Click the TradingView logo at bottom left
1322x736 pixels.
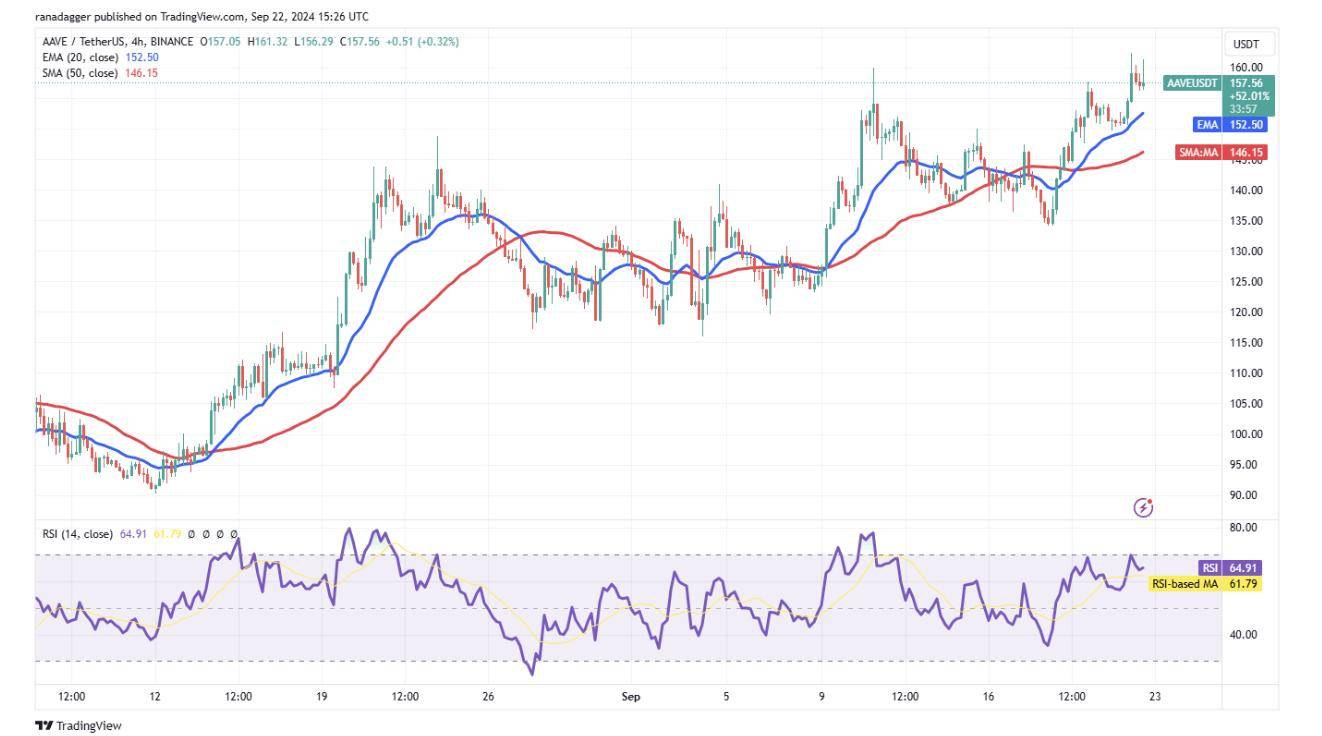point(78,725)
